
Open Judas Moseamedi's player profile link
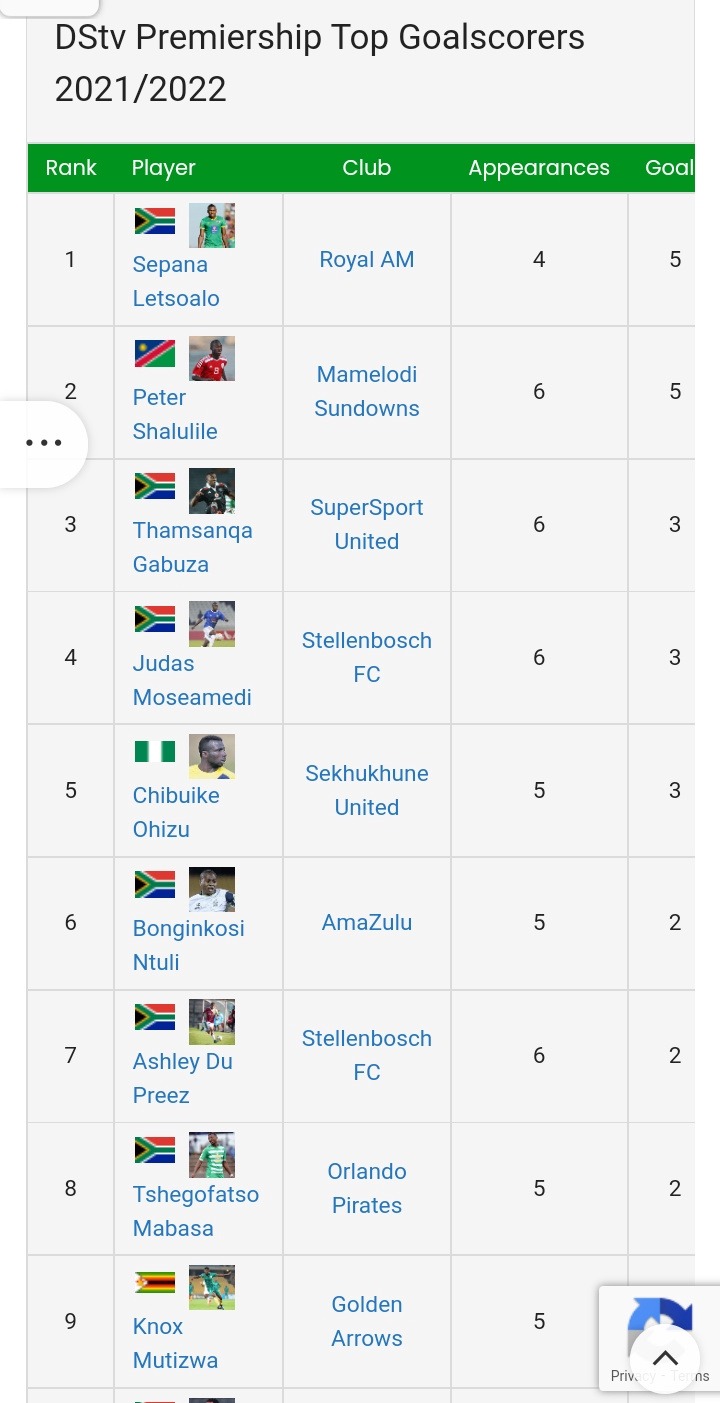click(192, 680)
